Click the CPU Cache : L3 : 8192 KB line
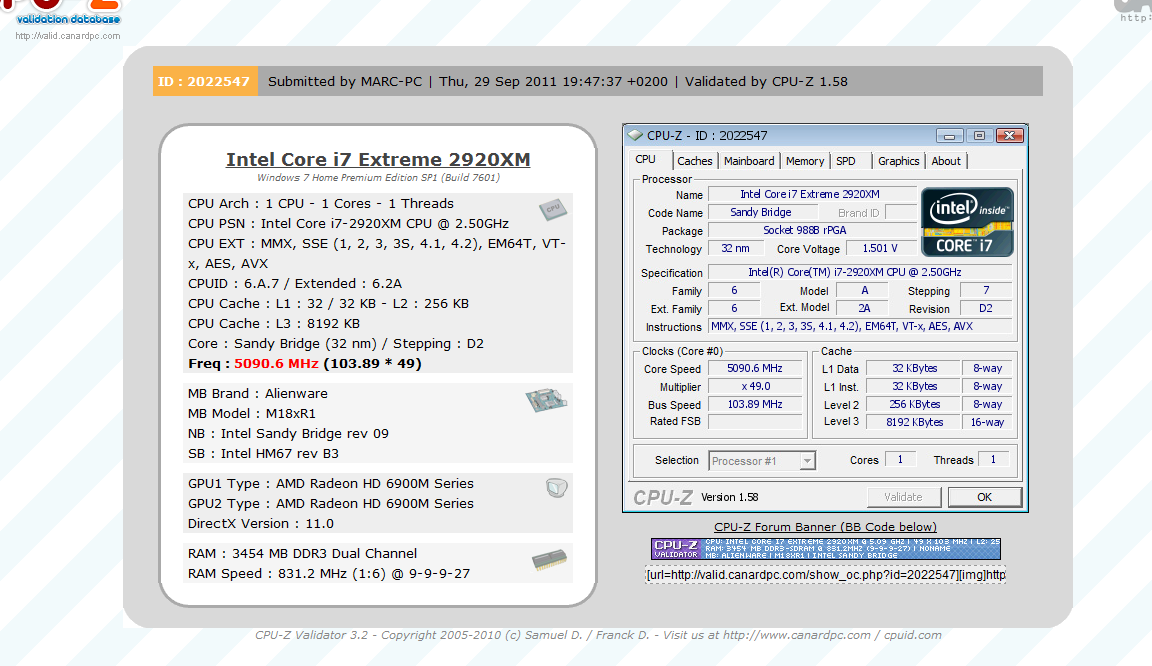The image size is (1152, 666). coord(274,323)
